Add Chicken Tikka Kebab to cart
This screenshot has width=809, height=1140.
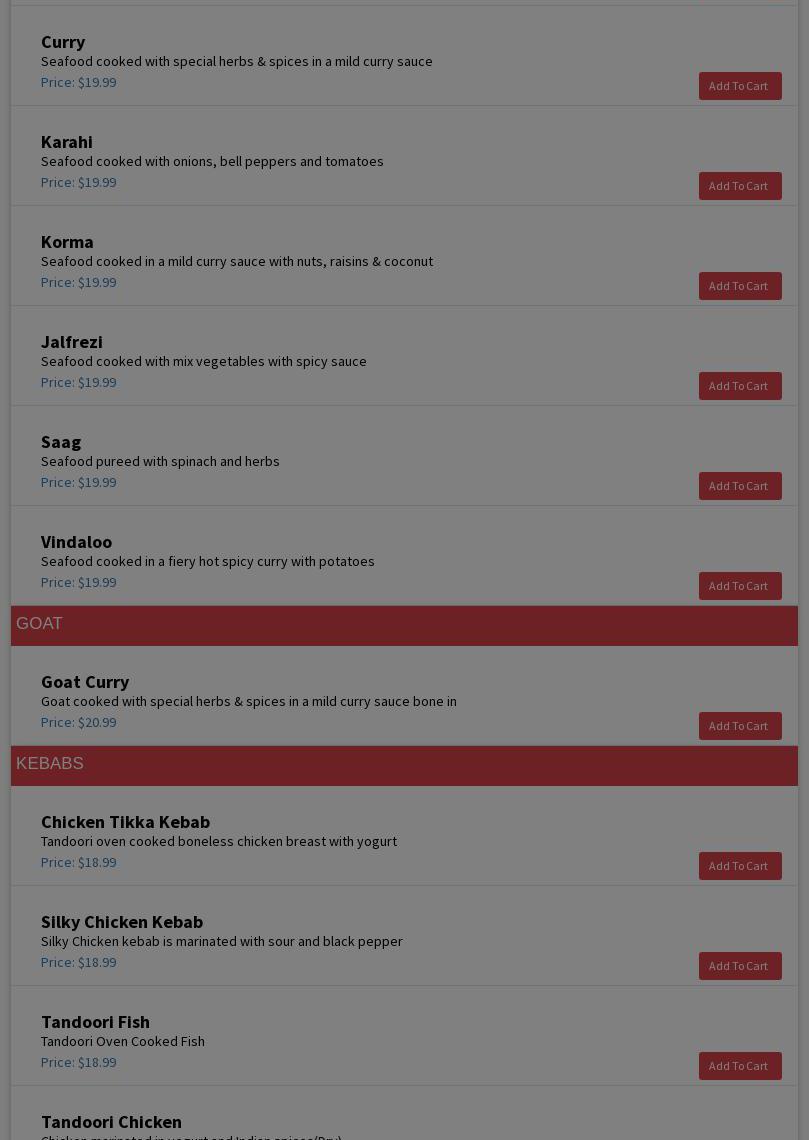coord(739,866)
